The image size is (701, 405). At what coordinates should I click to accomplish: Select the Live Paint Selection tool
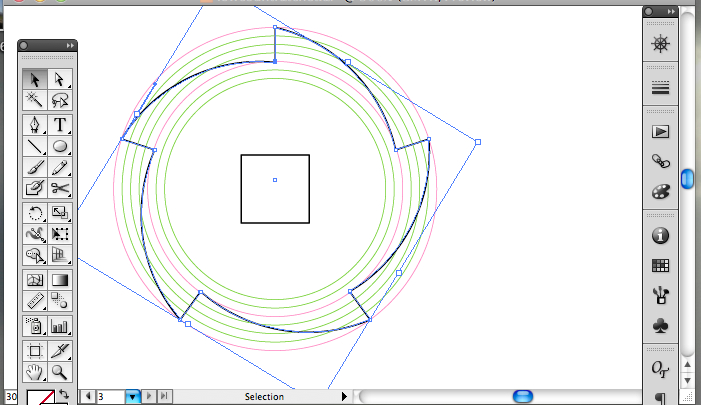tap(35, 255)
